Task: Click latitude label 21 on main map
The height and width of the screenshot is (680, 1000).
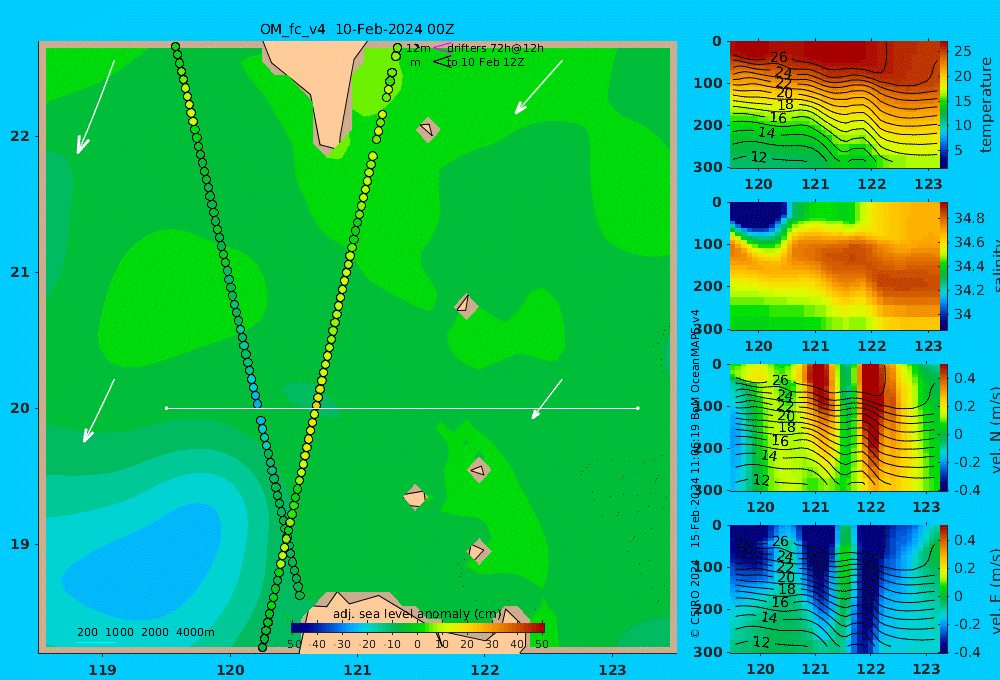Action: [x=20, y=272]
